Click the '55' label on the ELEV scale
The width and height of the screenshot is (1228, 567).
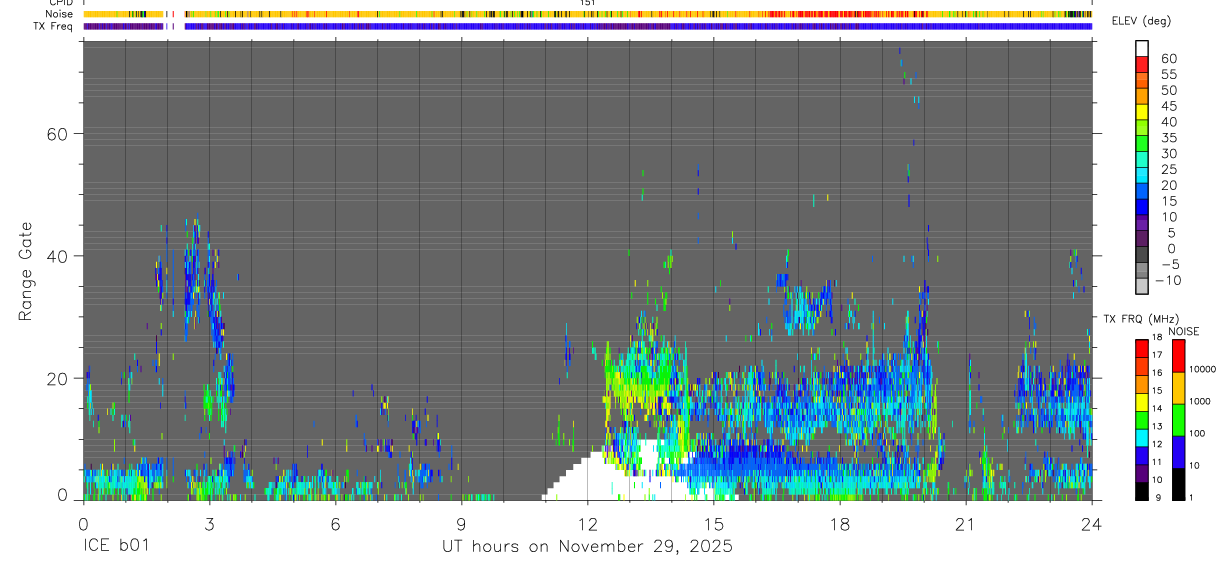tap(1168, 75)
